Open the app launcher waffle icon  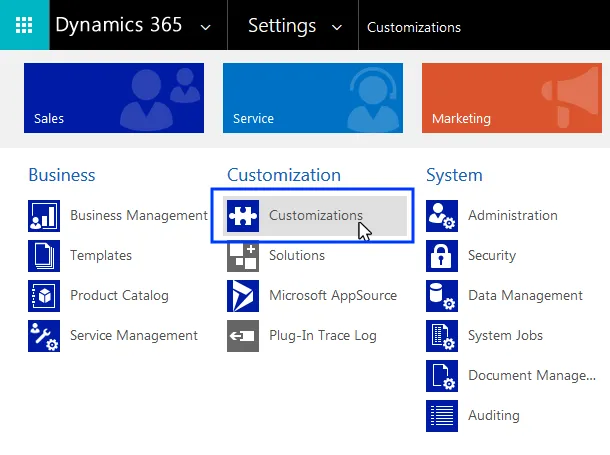24,25
